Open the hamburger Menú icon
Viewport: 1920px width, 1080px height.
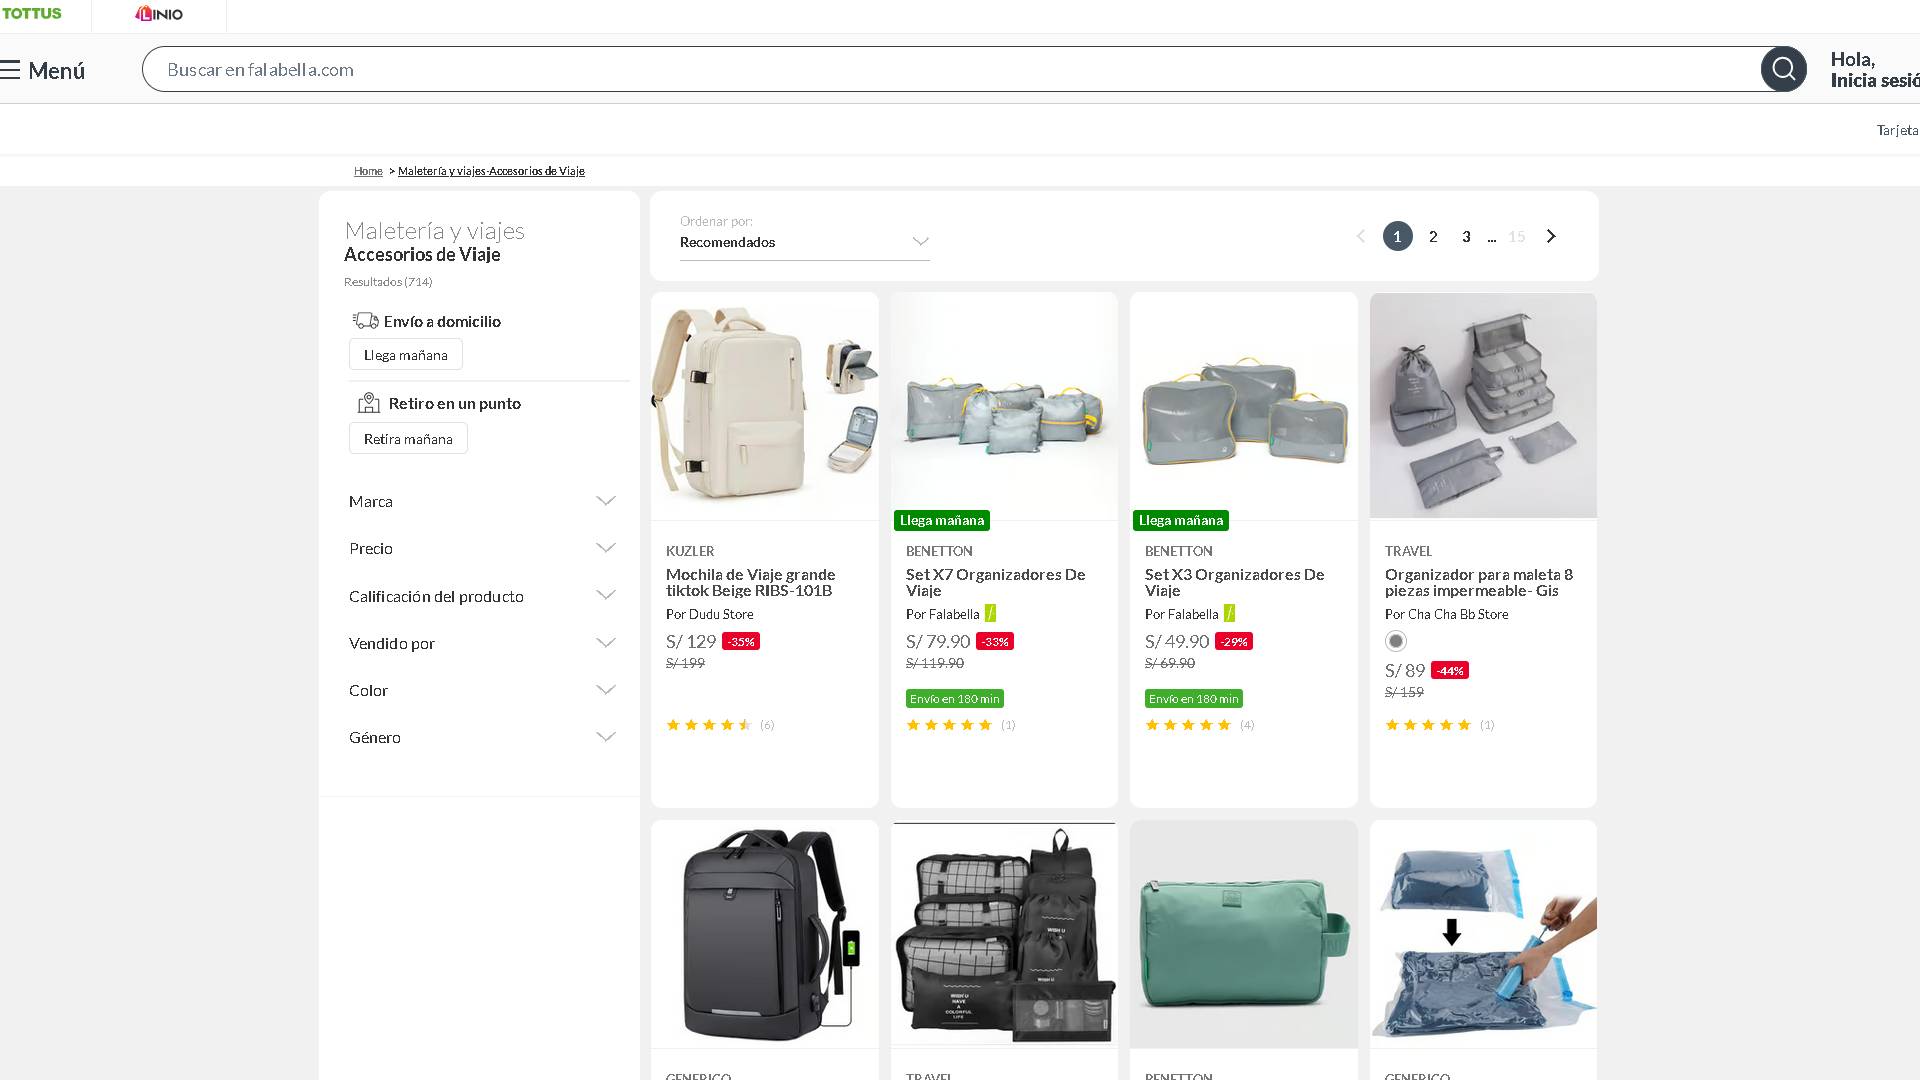point(10,70)
